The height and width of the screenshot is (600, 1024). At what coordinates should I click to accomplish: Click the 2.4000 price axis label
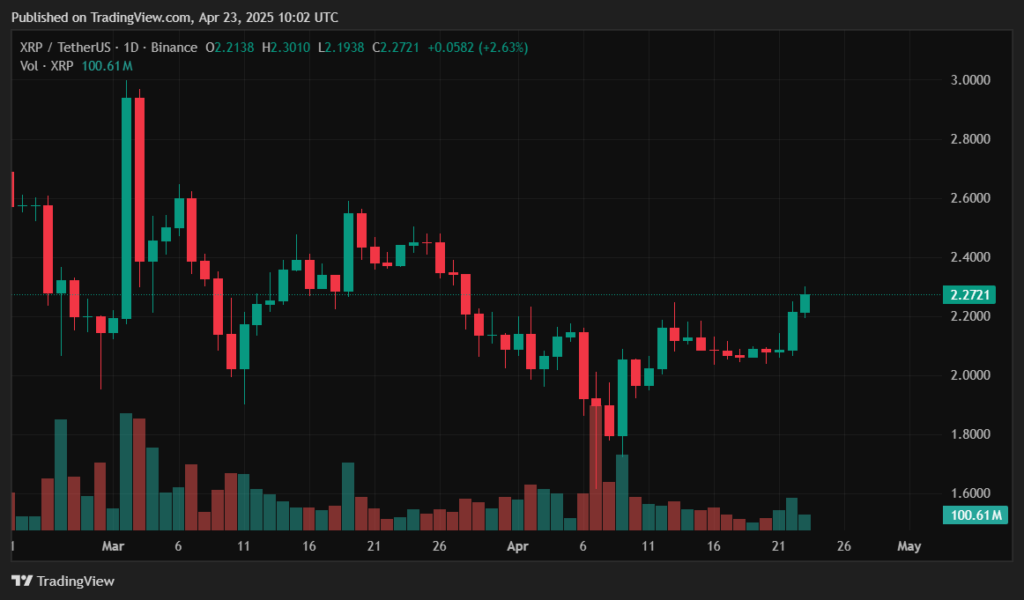click(970, 257)
